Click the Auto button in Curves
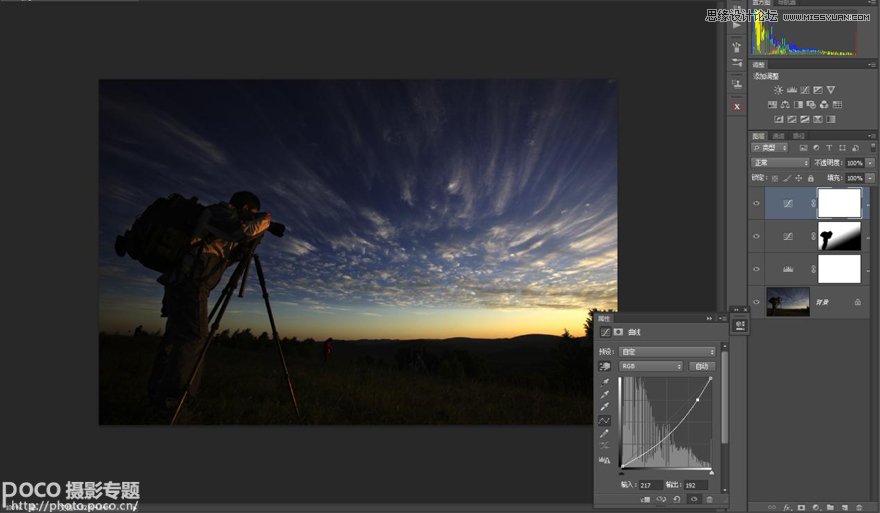 pyautogui.click(x=702, y=366)
